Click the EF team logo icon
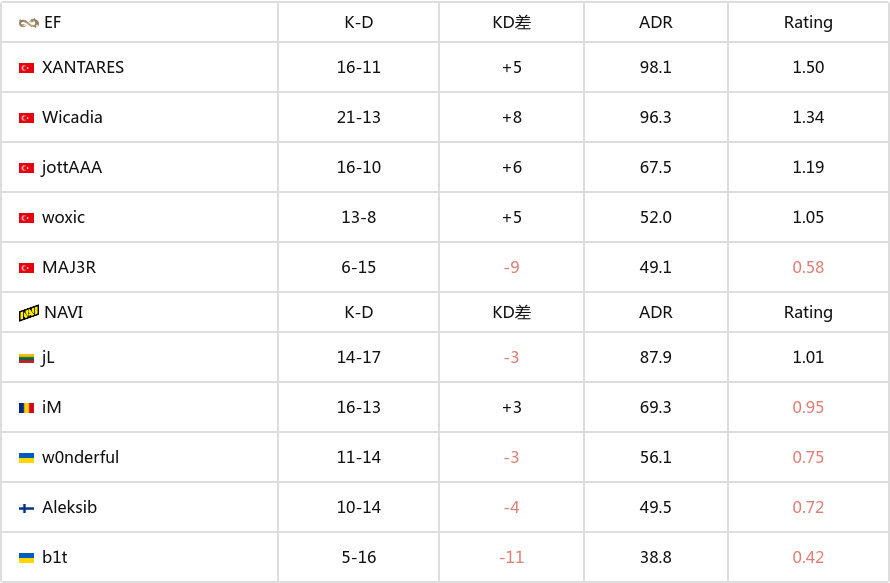The height and width of the screenshot is (583, 890). (28, 23)
